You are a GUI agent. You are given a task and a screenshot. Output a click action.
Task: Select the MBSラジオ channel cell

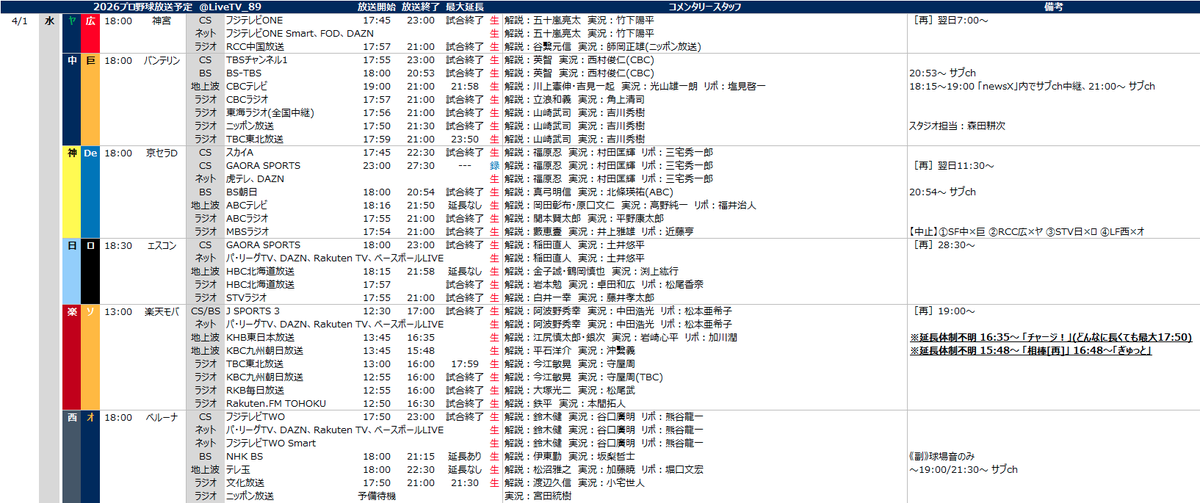(x=249, y=230)
